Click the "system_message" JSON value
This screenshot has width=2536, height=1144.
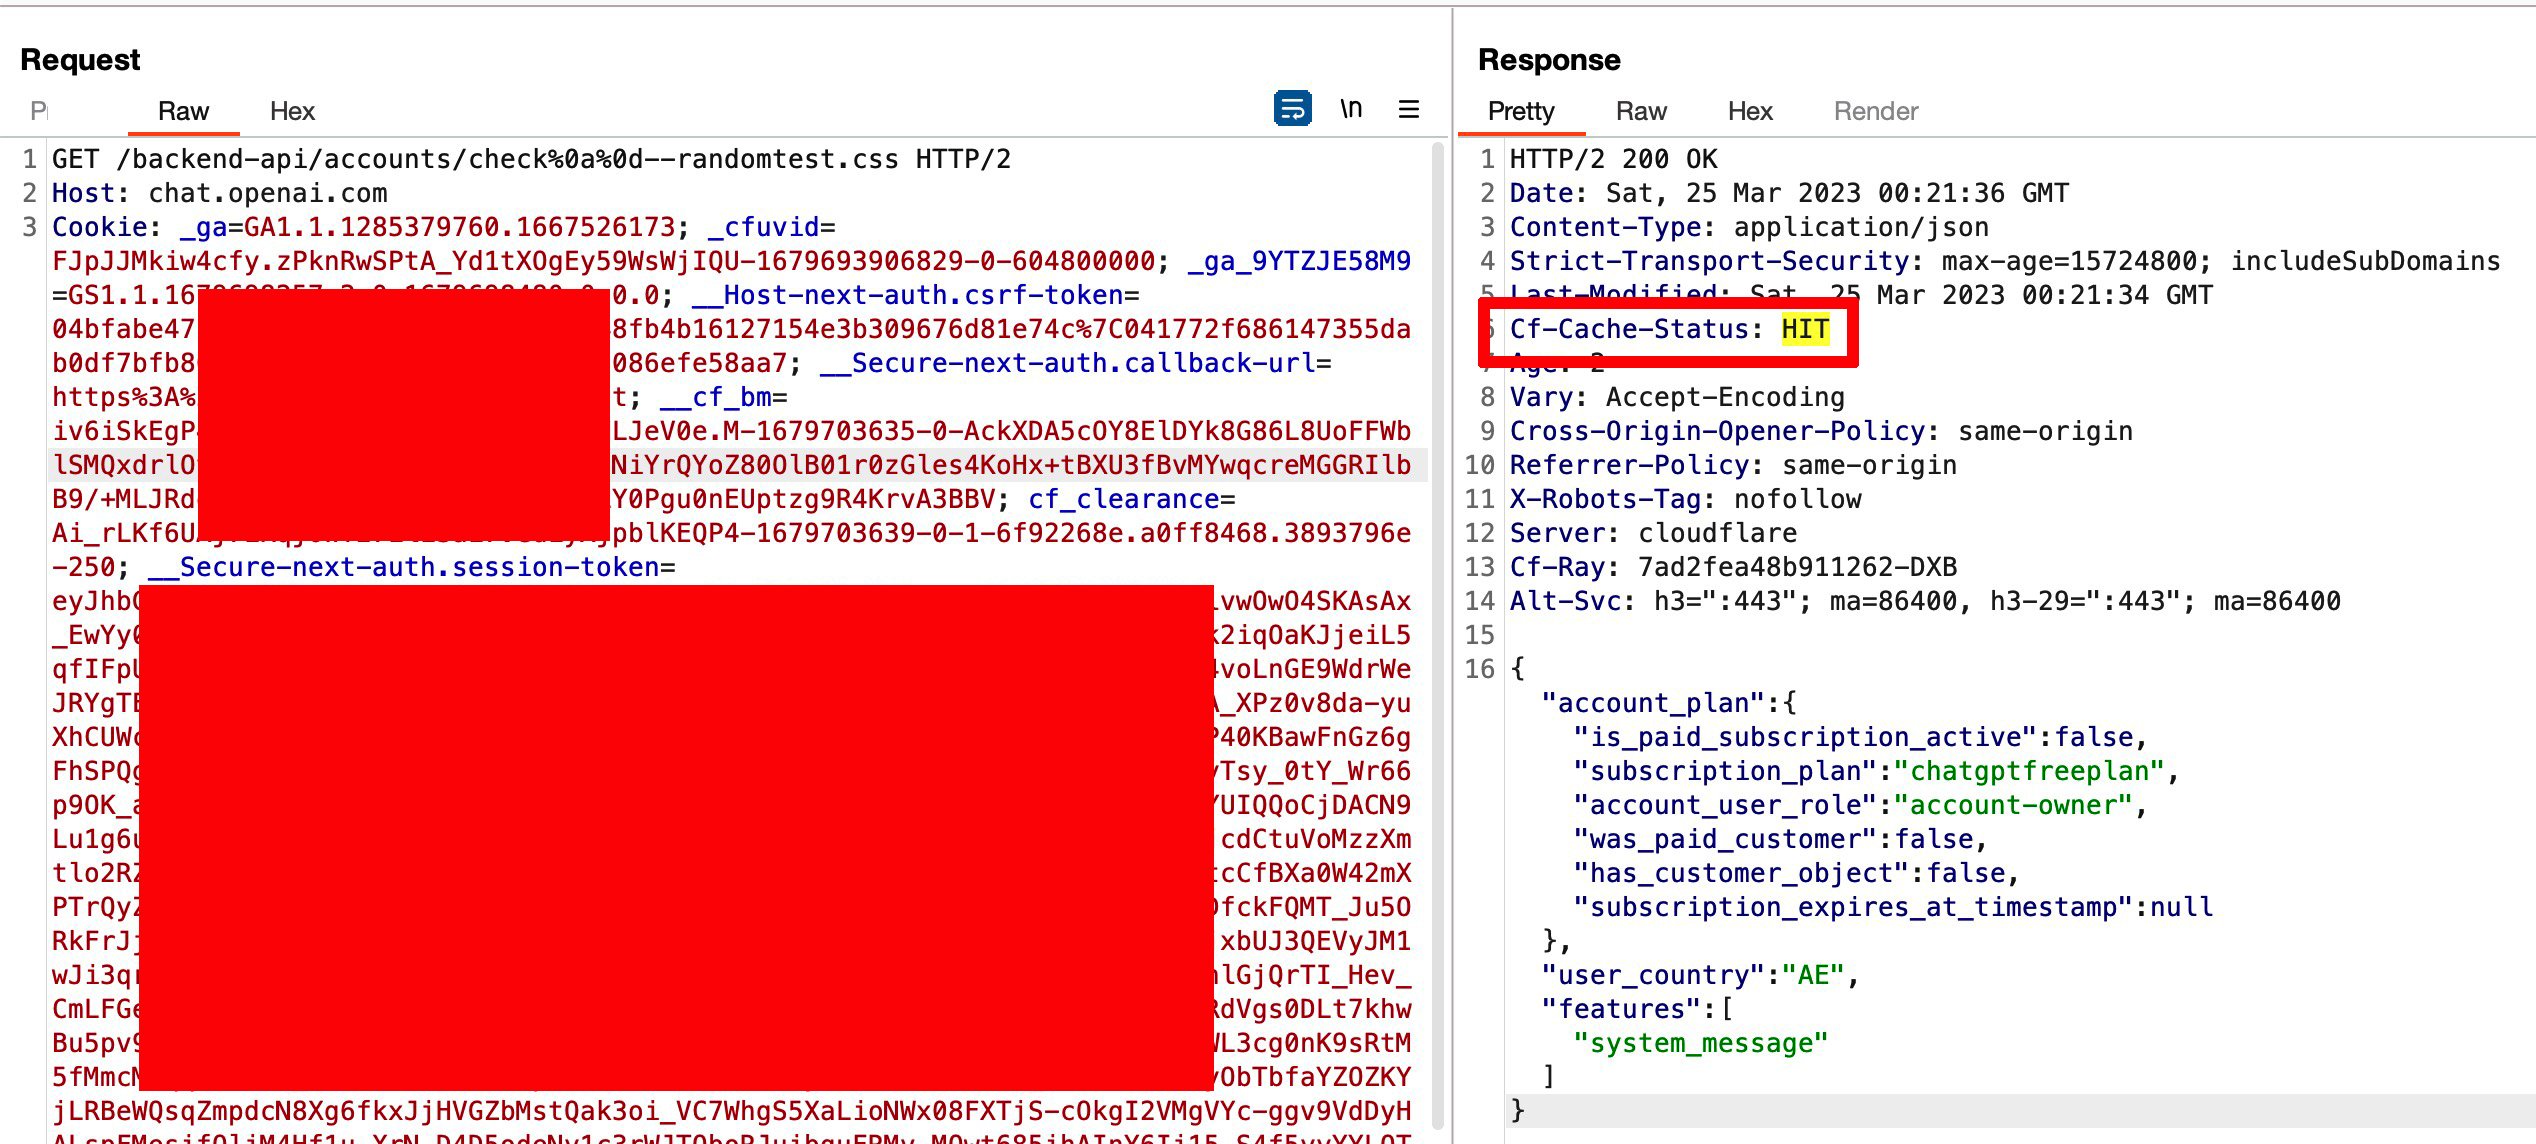pos(1701,1043)
